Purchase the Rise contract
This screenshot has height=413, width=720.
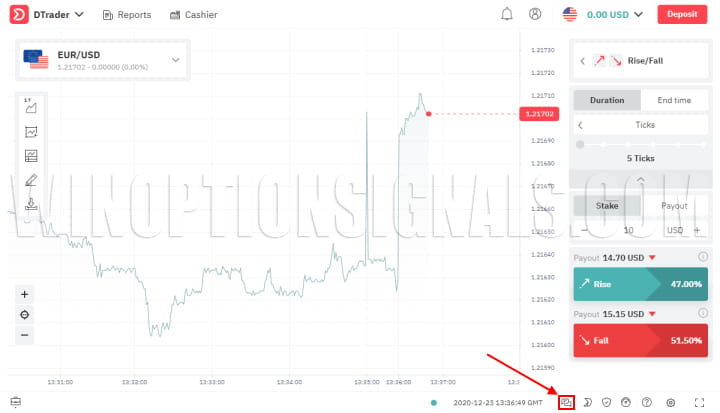coord(640,284)
